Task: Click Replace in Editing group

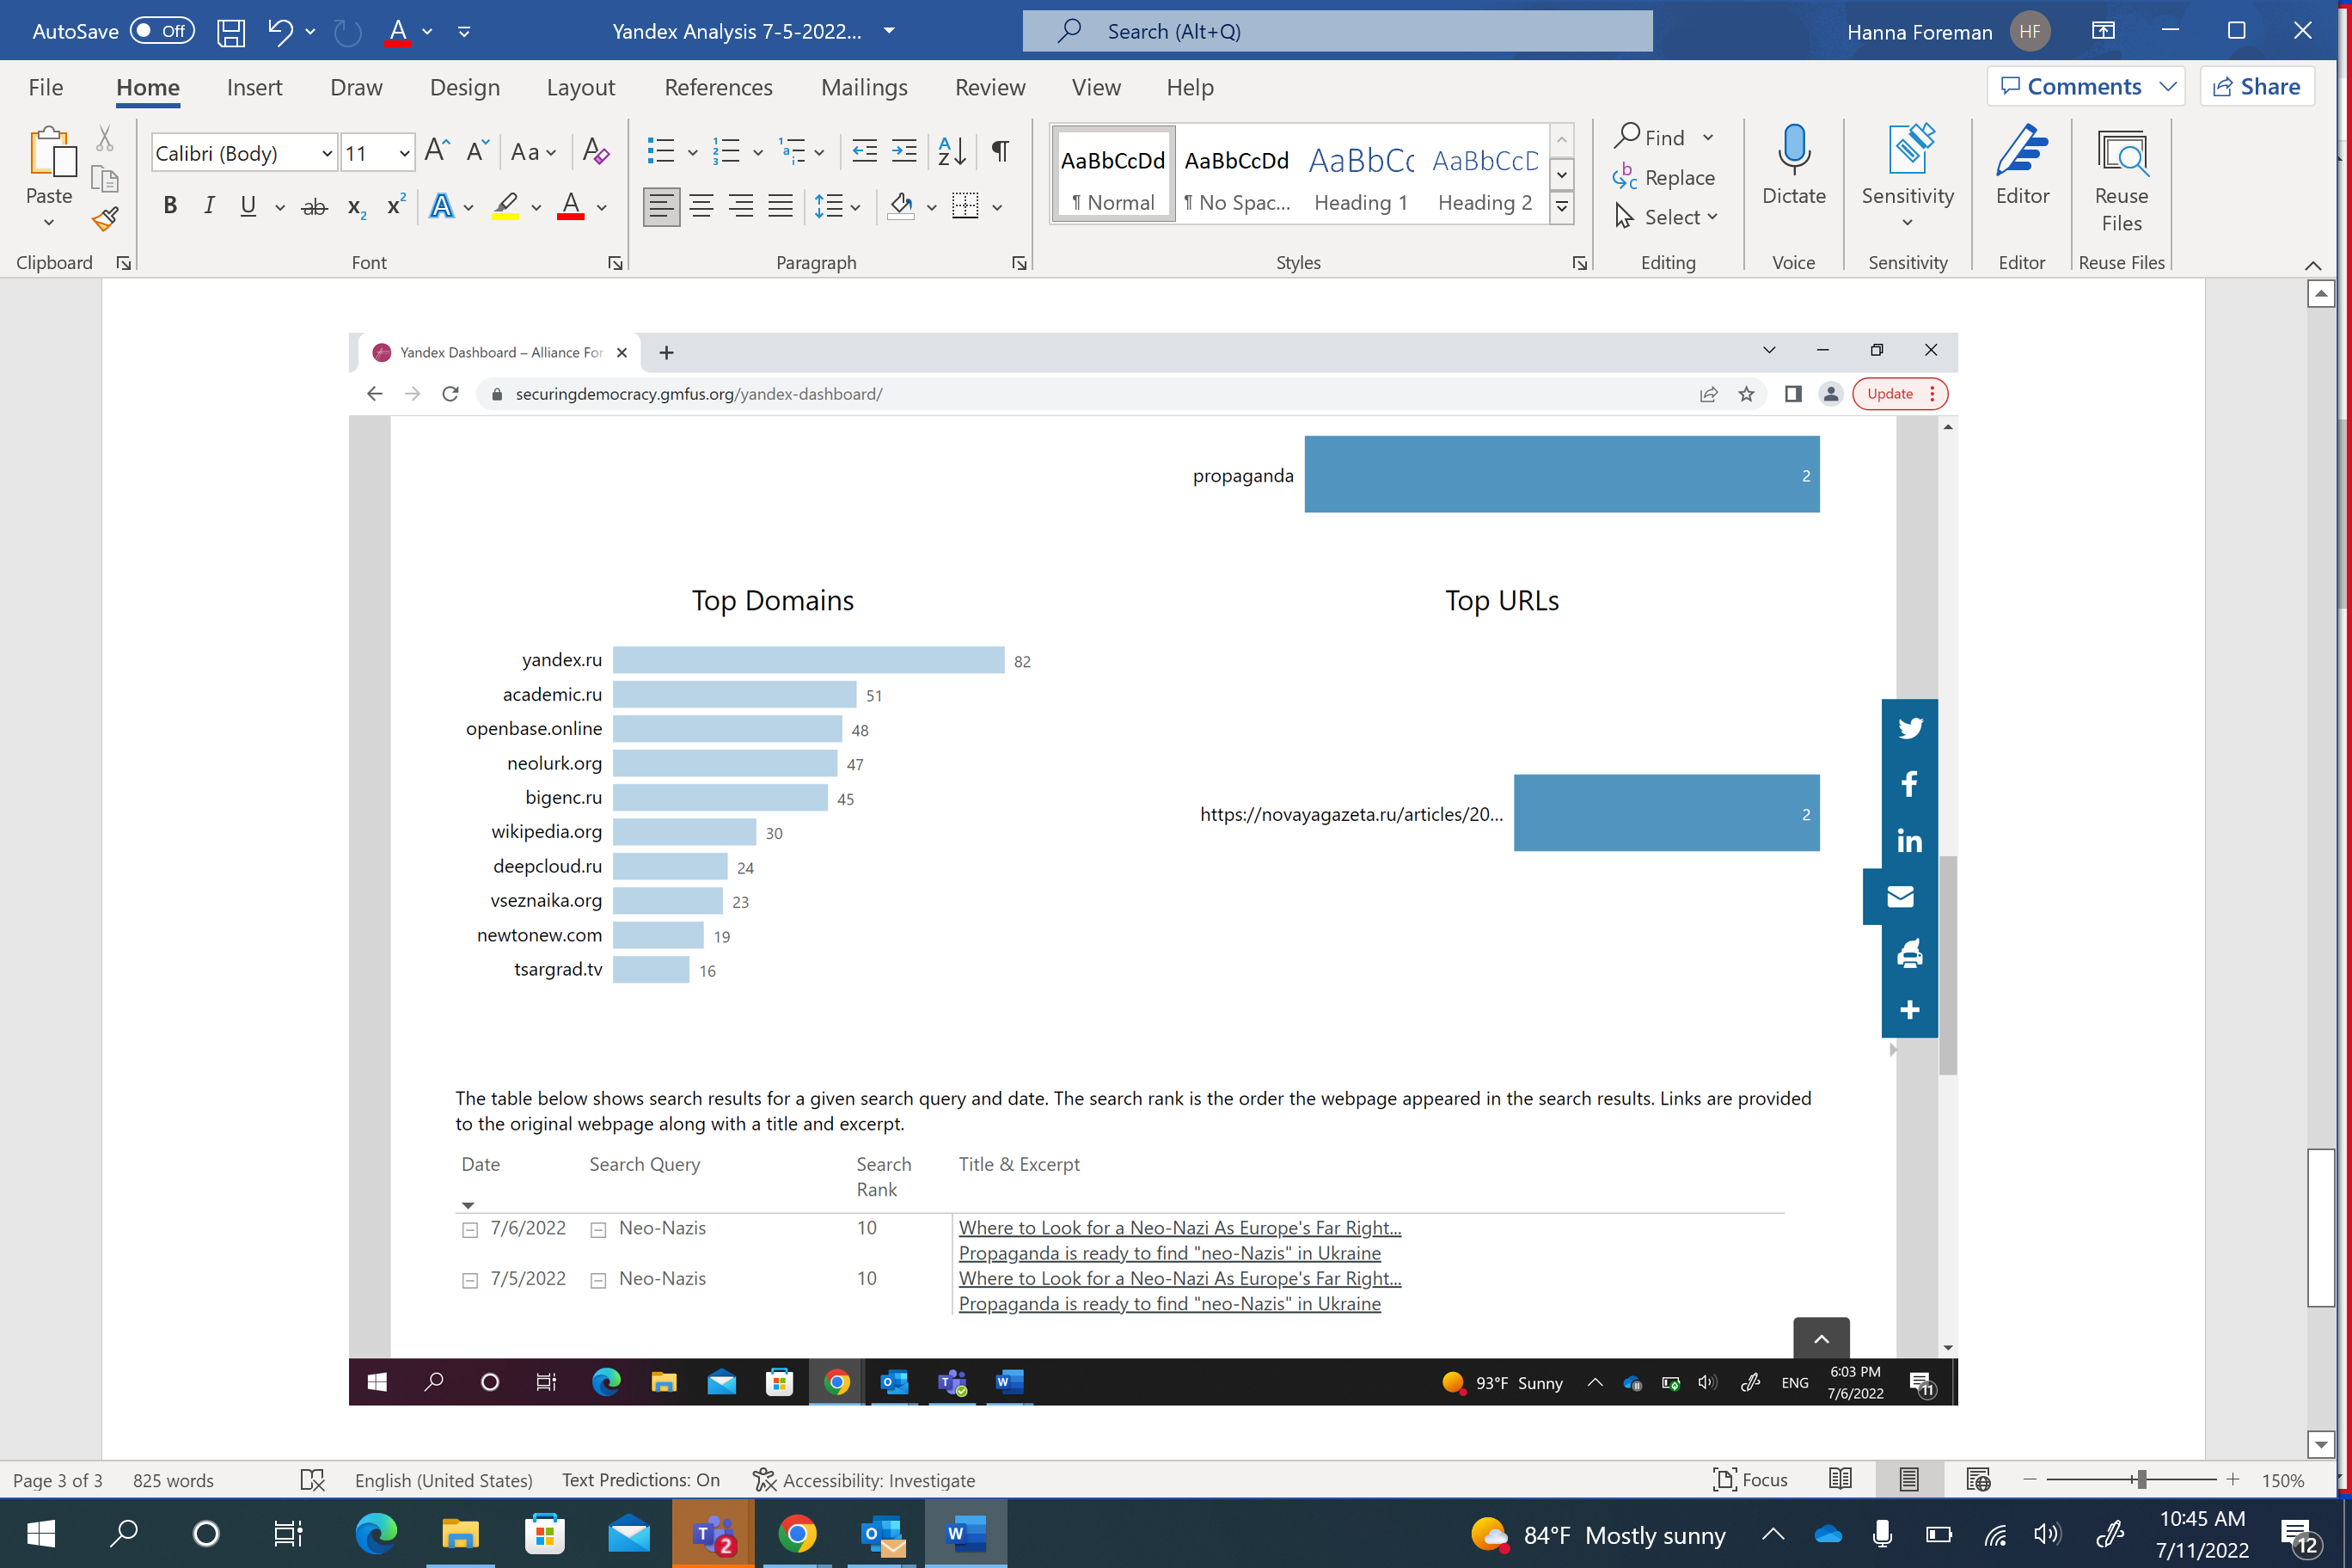Action: [1664, 177]
